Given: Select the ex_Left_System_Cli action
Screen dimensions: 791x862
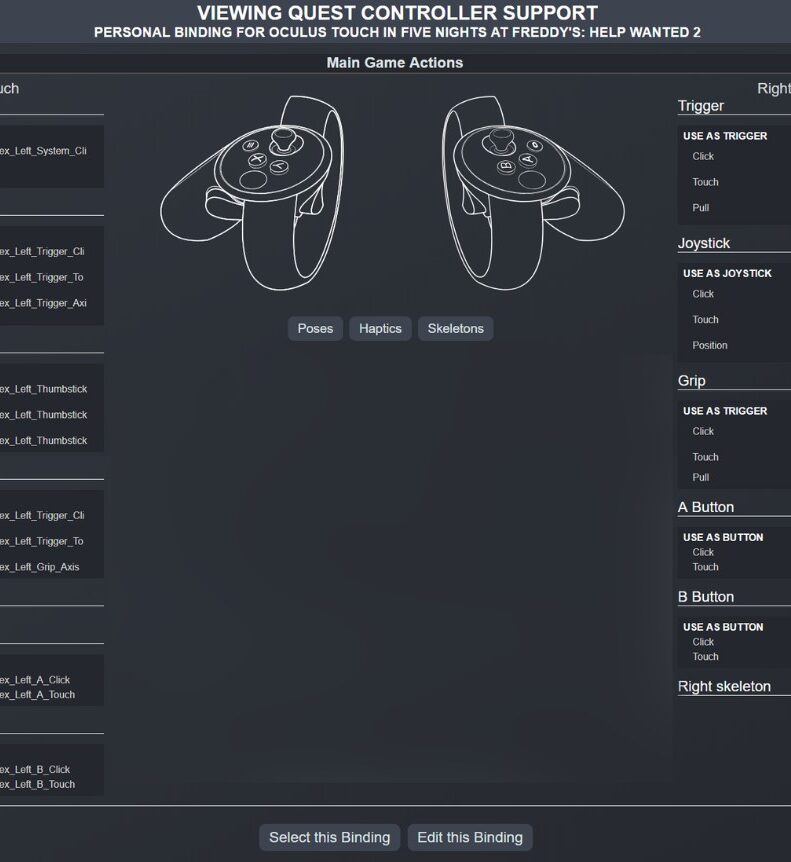Looking at the screenshot, I should point(43,151).
